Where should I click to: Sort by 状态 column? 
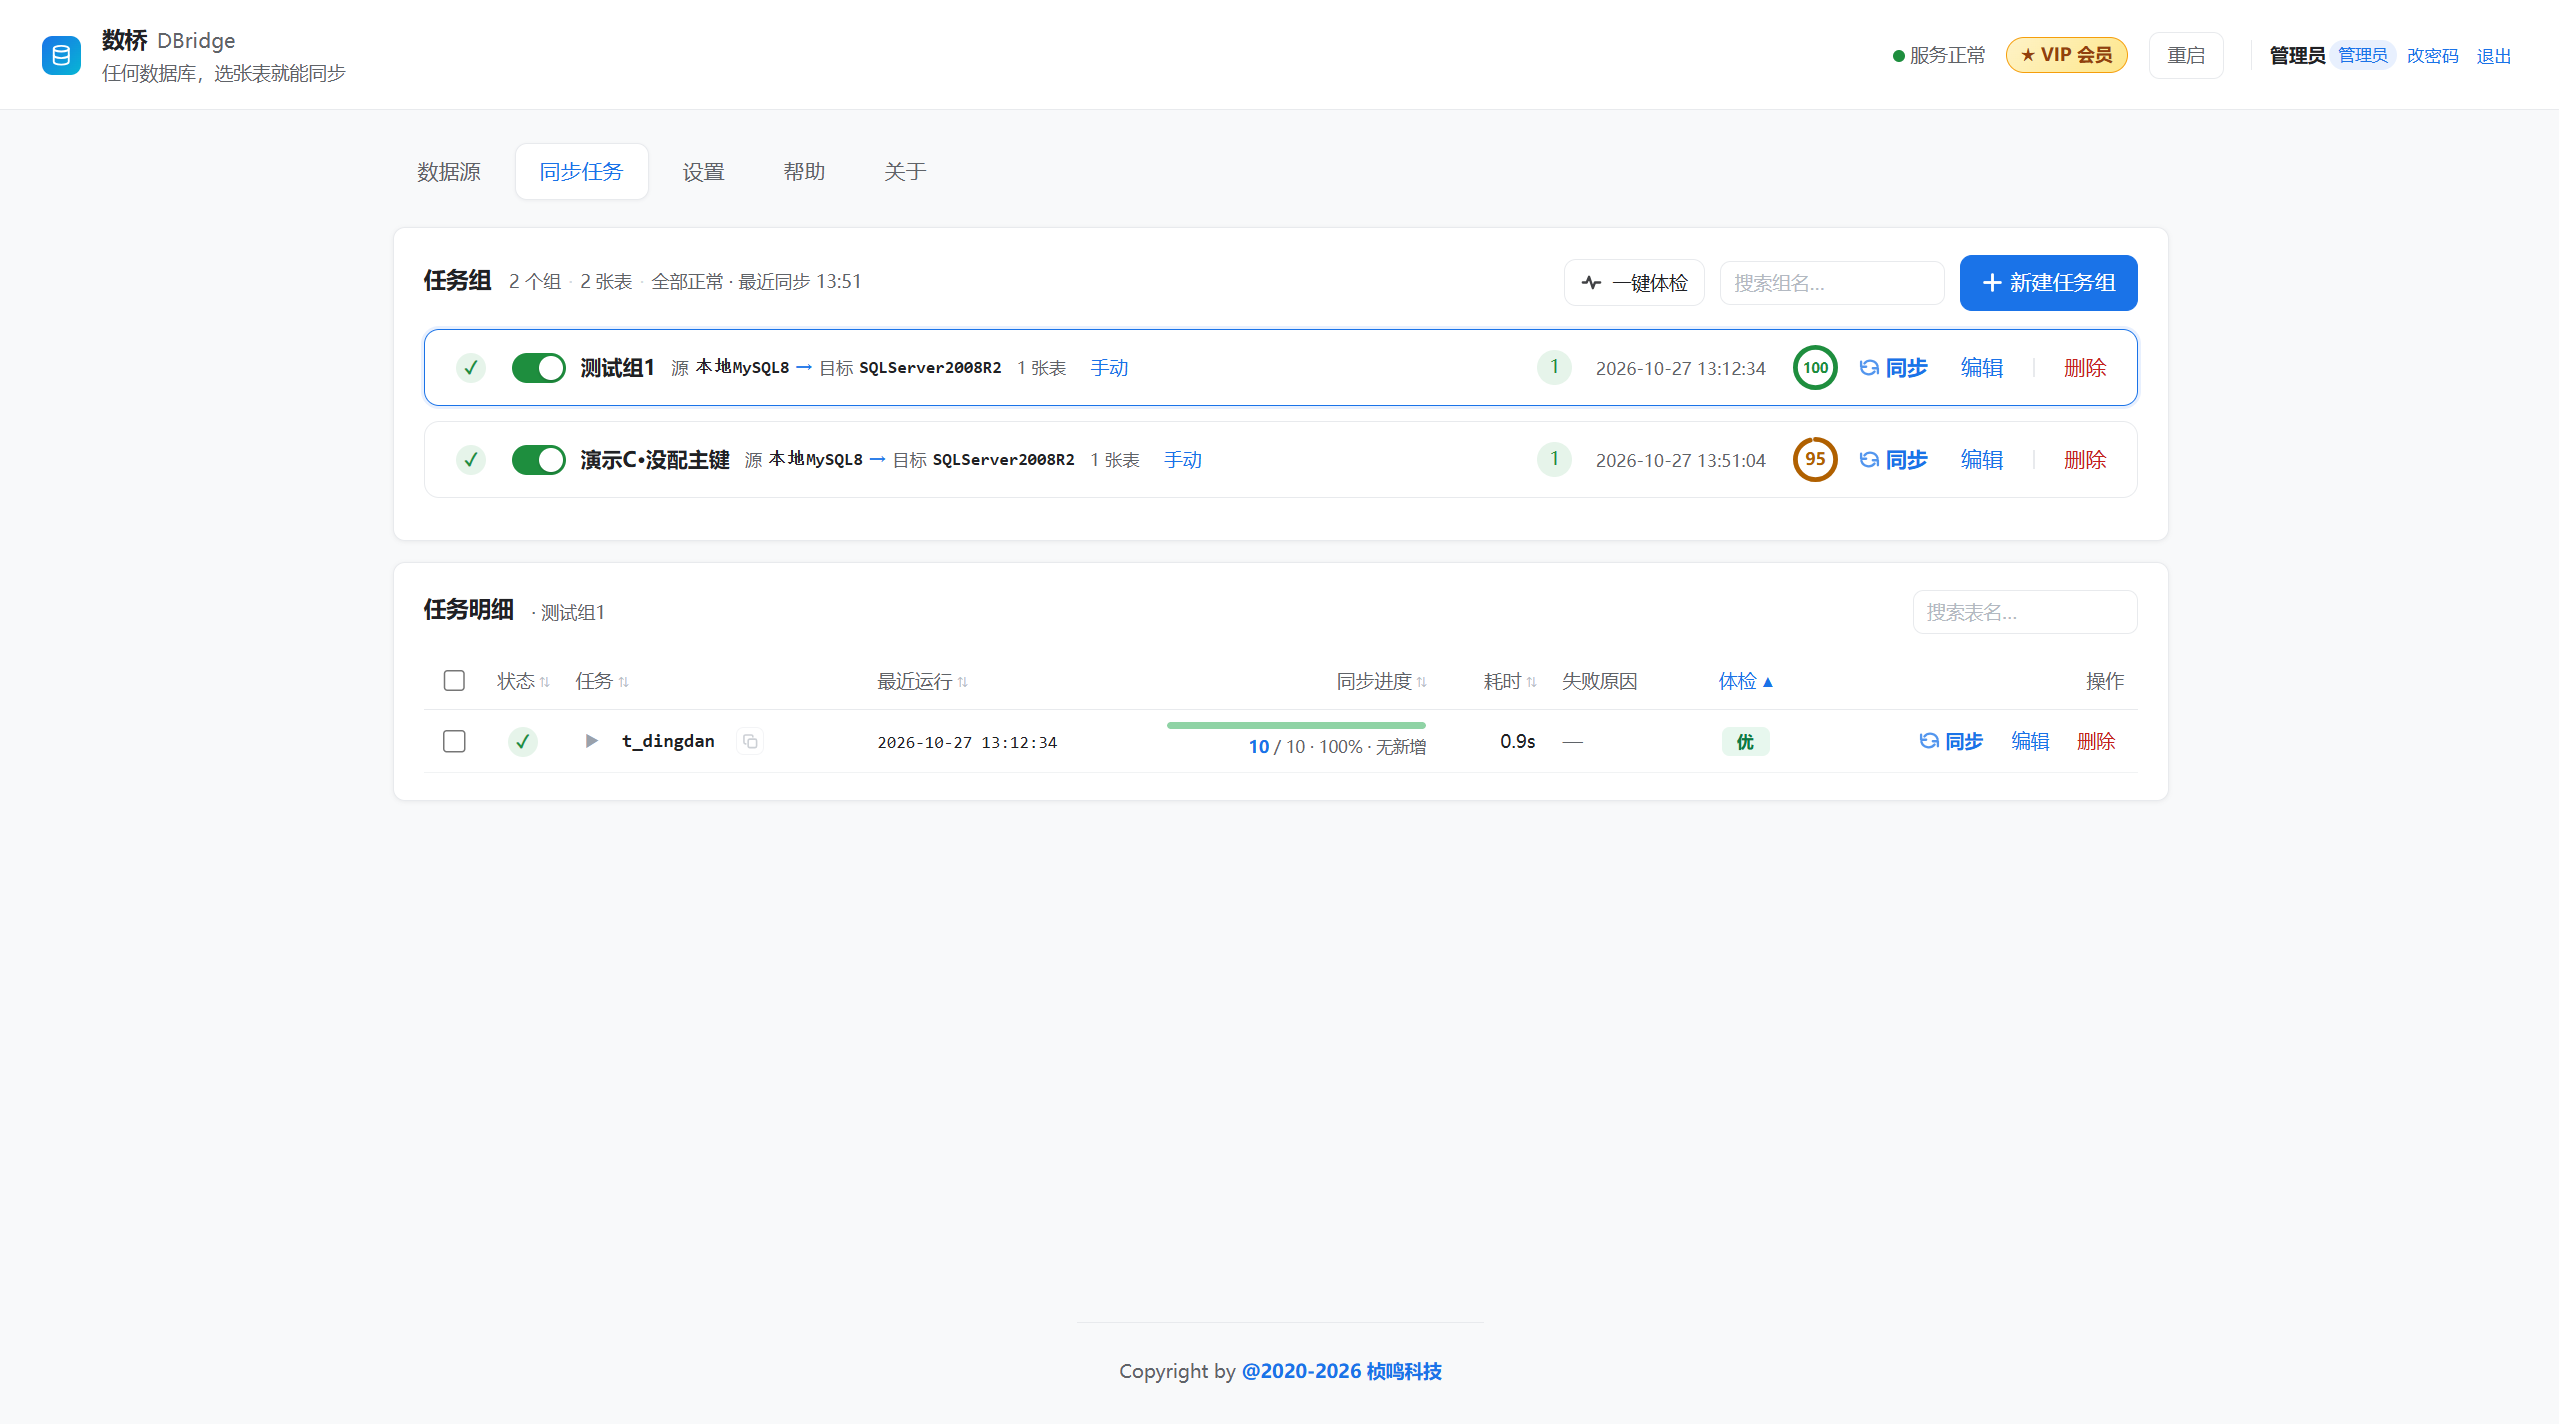pos(523,681)
